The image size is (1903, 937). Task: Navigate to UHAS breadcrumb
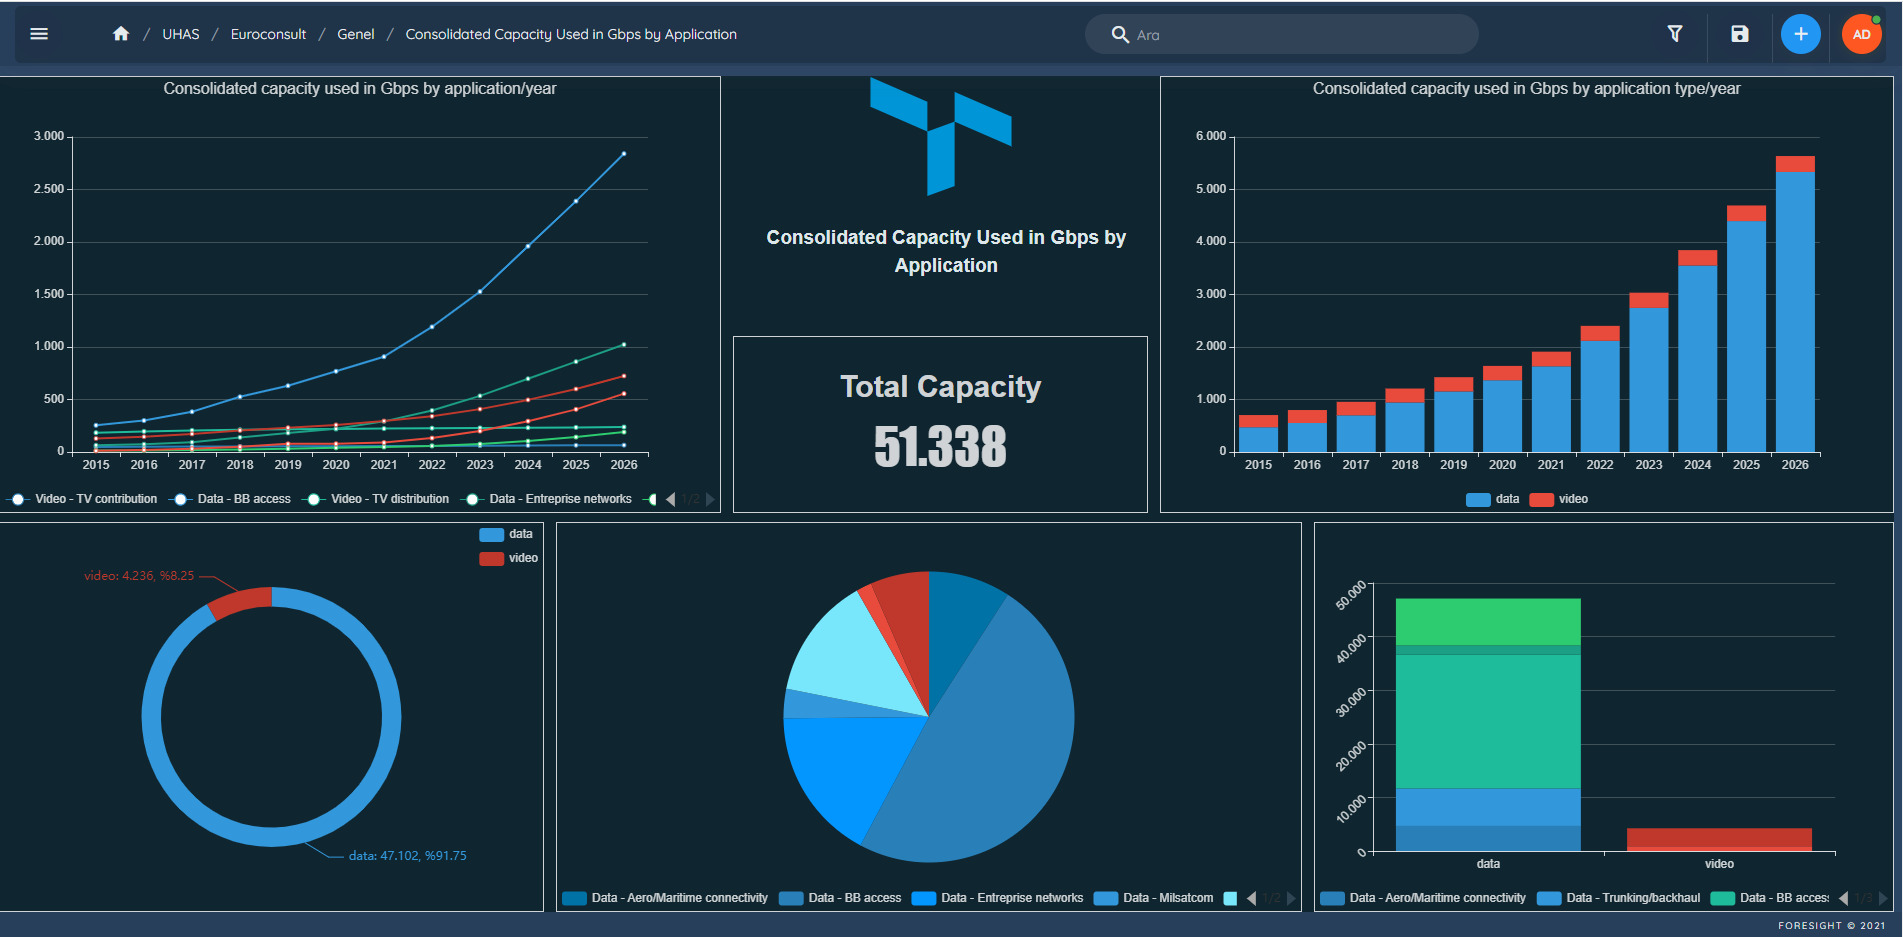pos(181,34)
